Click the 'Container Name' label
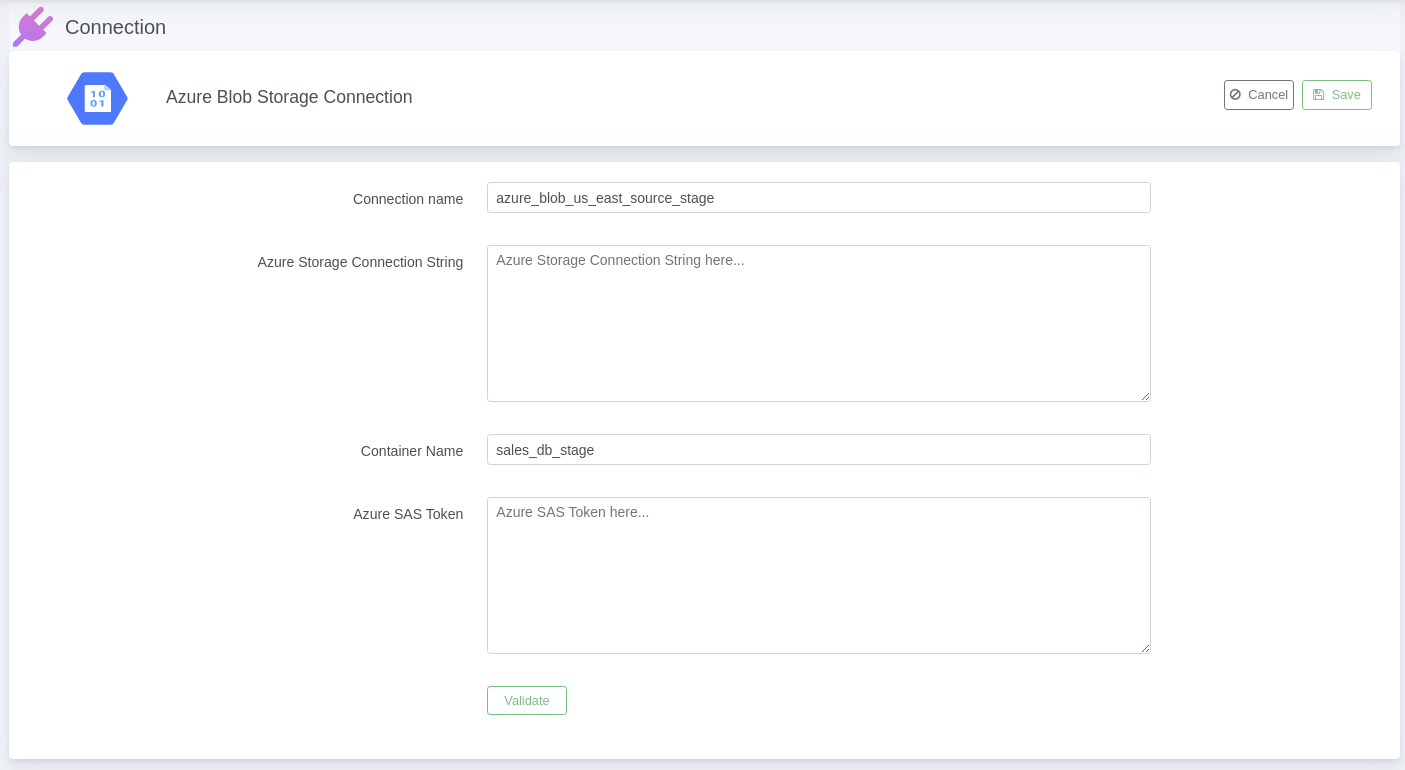The width and height of the screenshot is (1405, 770). point(412,451)
